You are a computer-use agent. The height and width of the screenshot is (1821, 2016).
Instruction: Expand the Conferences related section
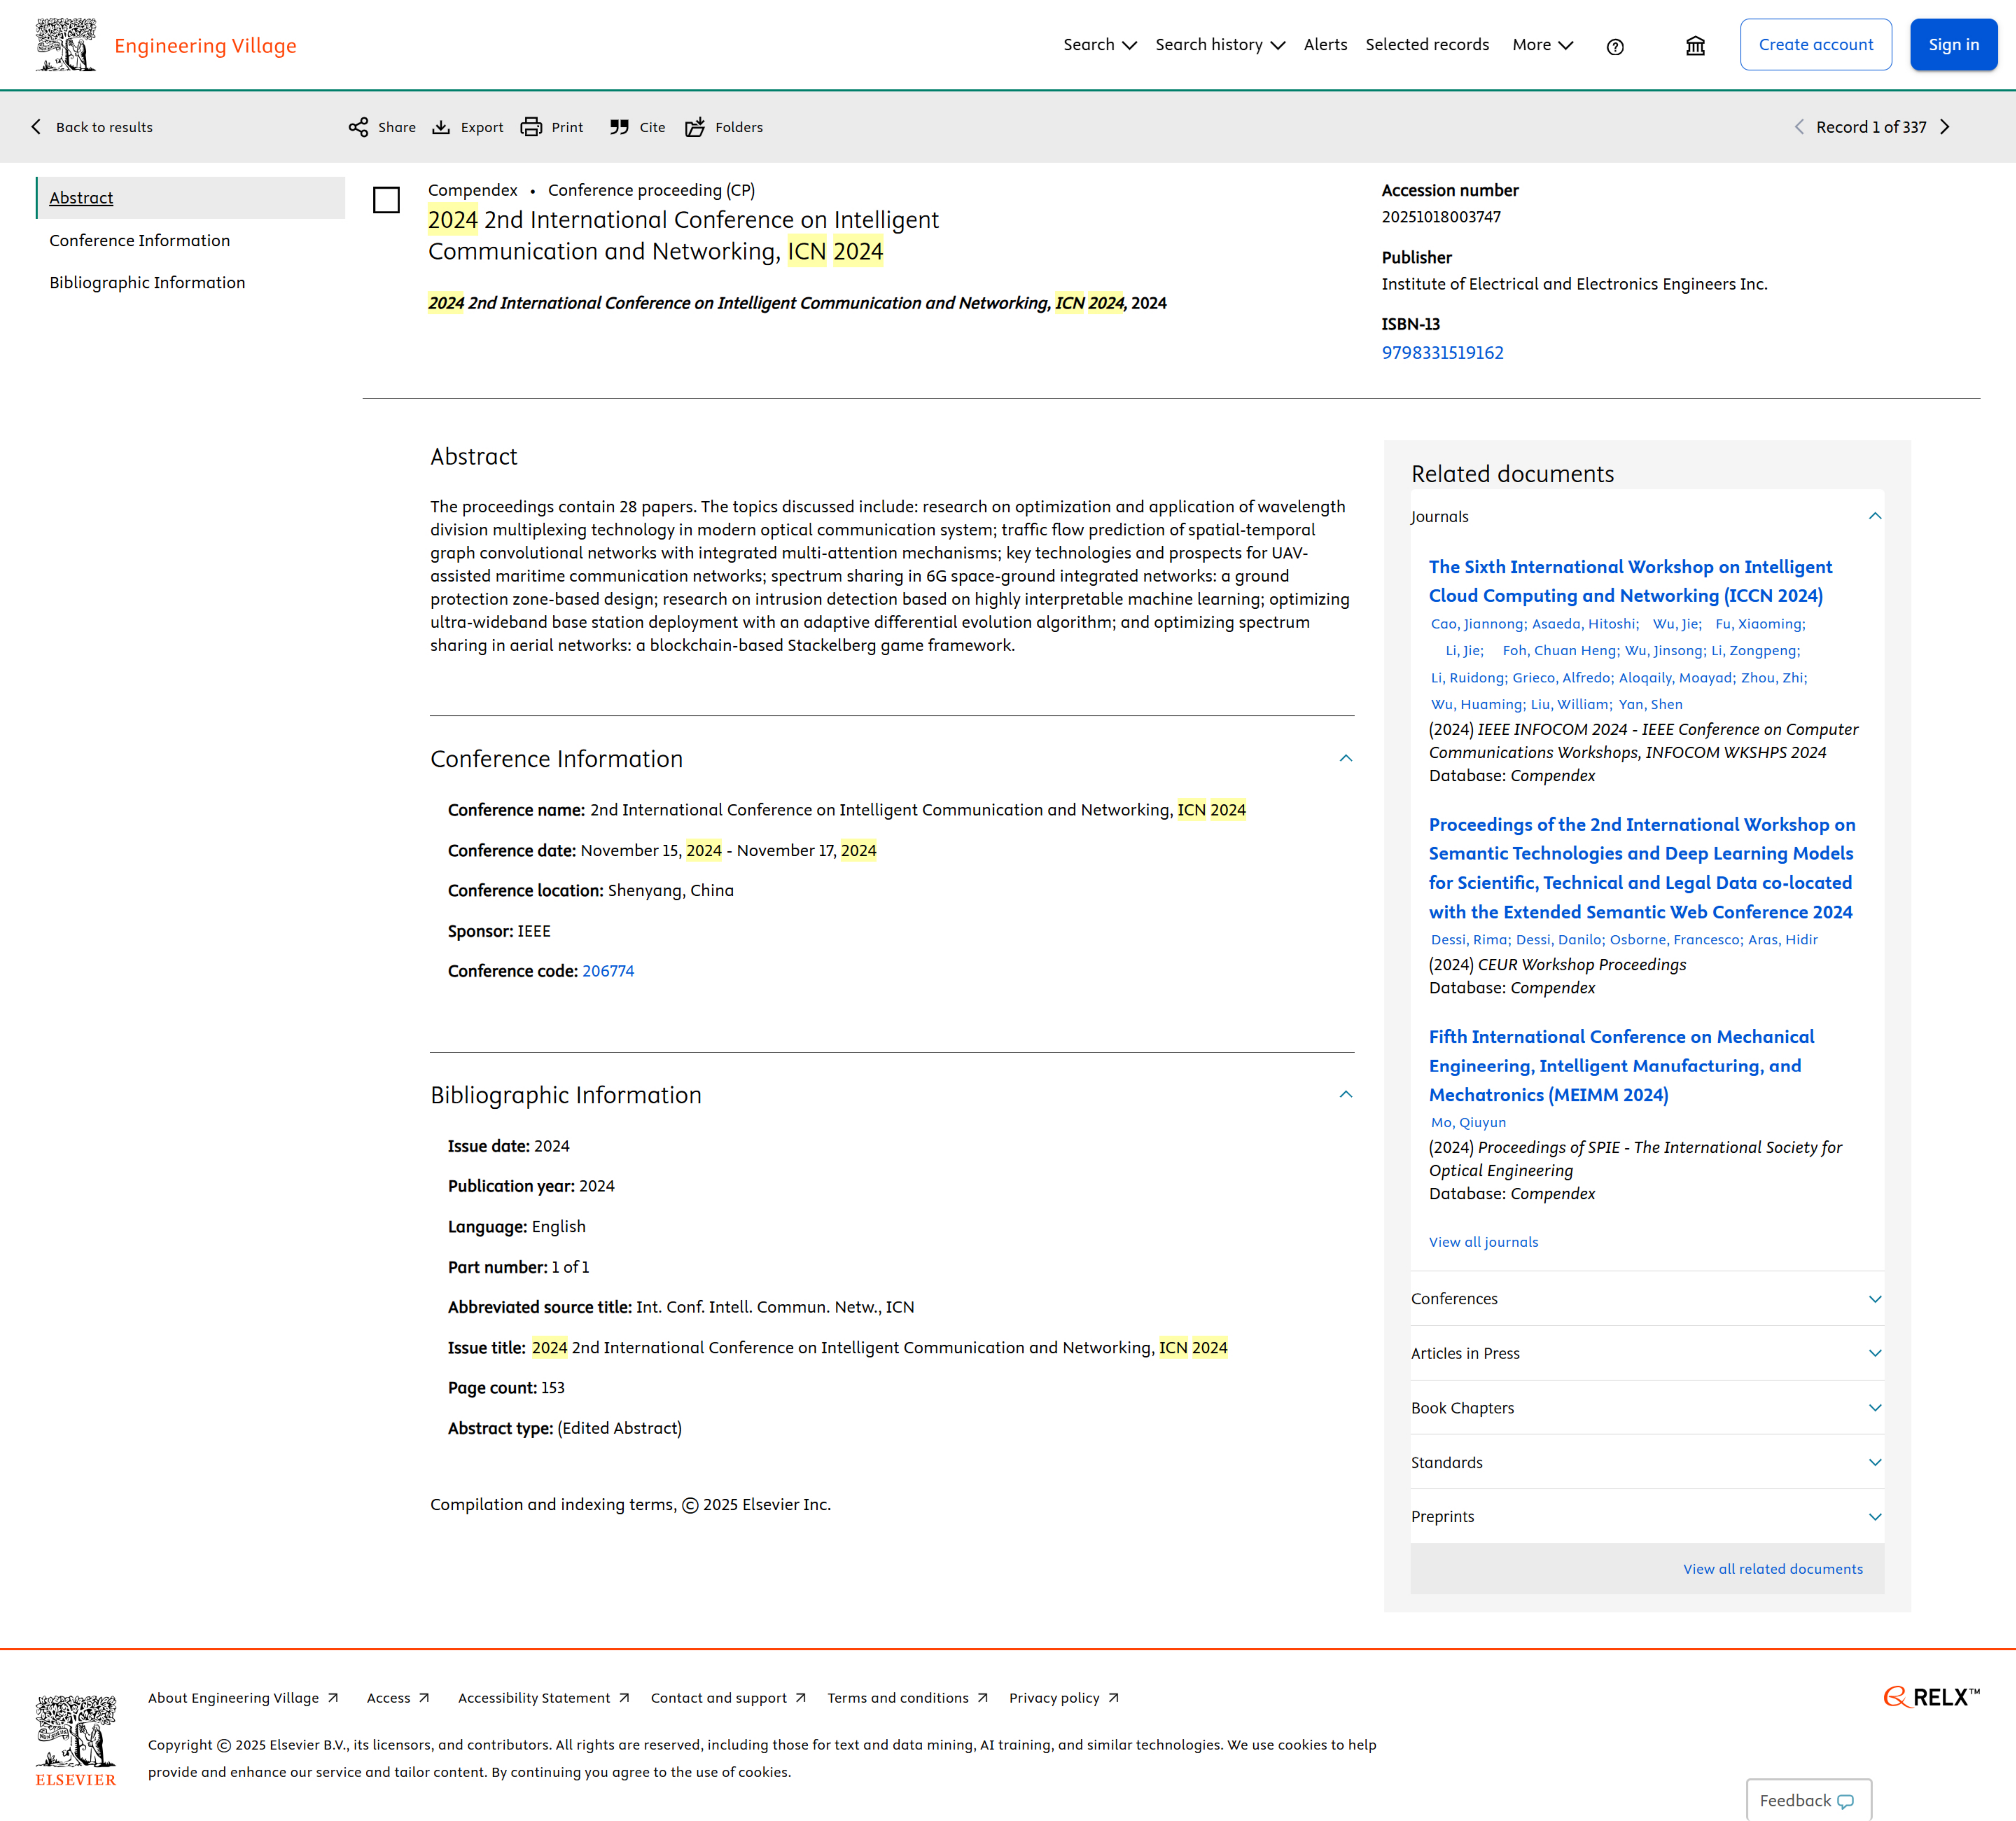(1875, 1299)
